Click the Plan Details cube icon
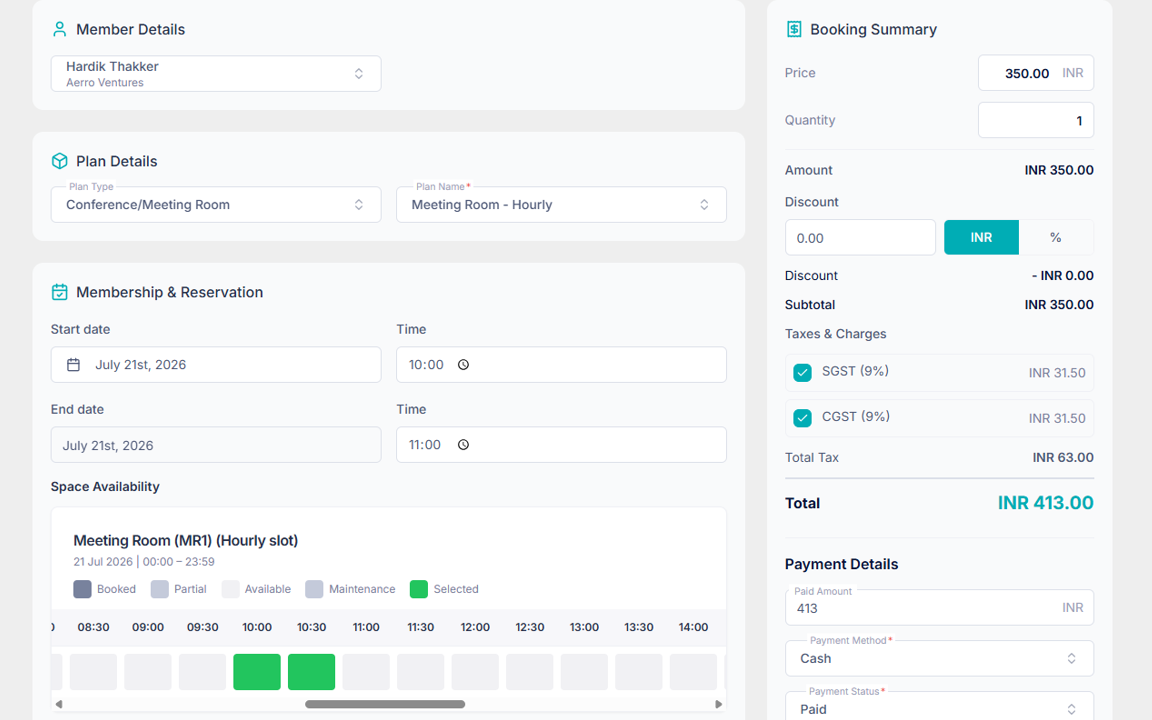The height and width of the screenshot is (720, 1152). point(60,161)
